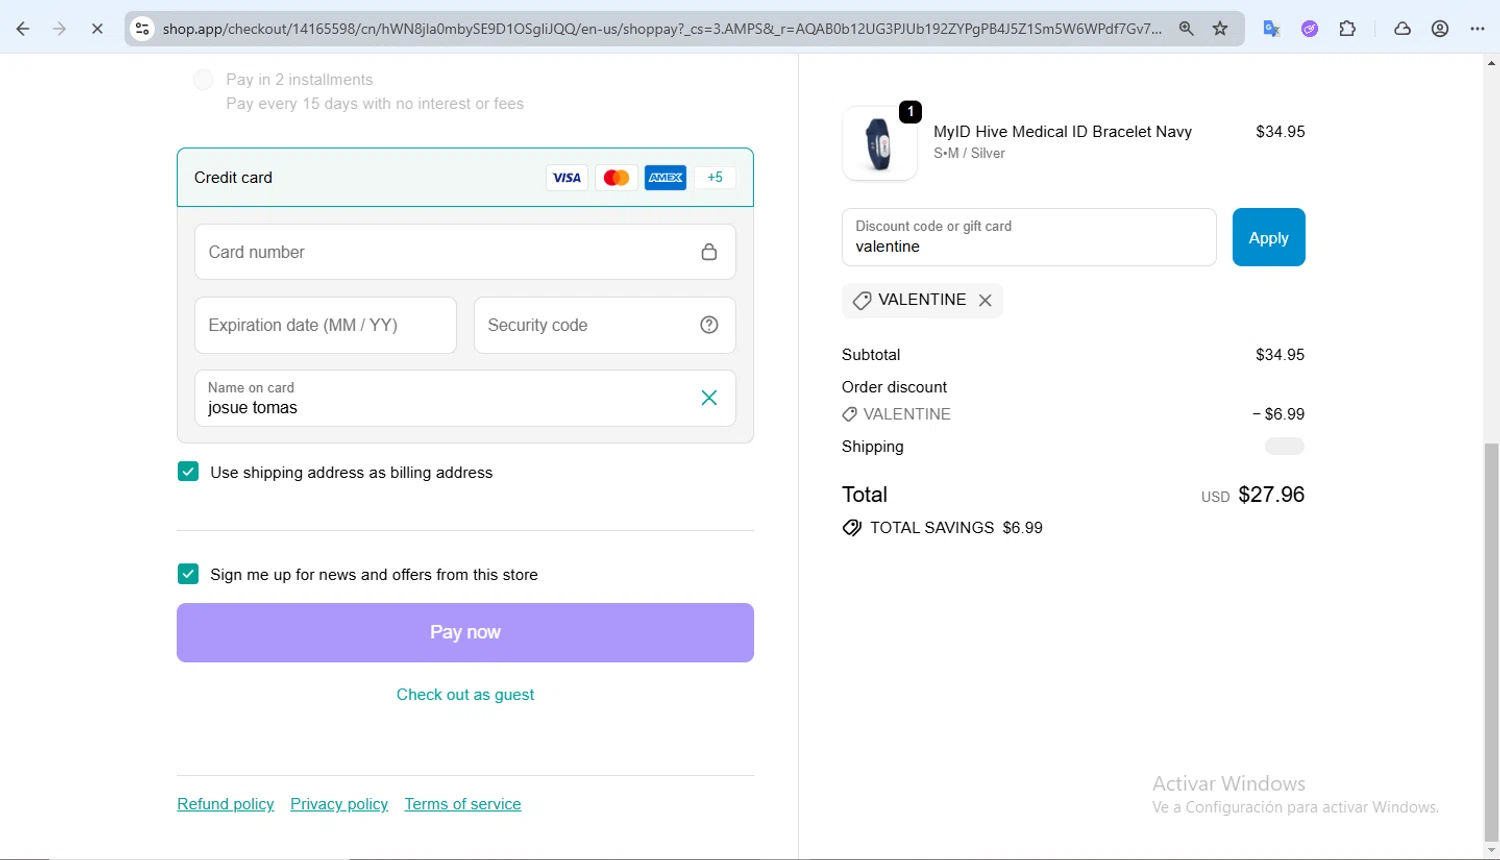Screen dimensions: 1500x860
Task: Click Mastercard logo
Action: 616,178
